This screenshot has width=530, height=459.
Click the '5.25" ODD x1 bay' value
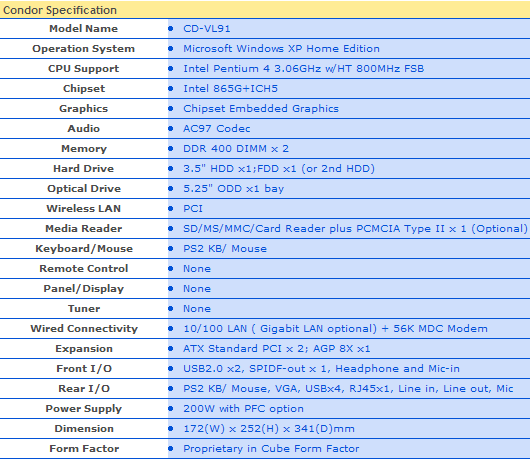click(x=233, y=189)
